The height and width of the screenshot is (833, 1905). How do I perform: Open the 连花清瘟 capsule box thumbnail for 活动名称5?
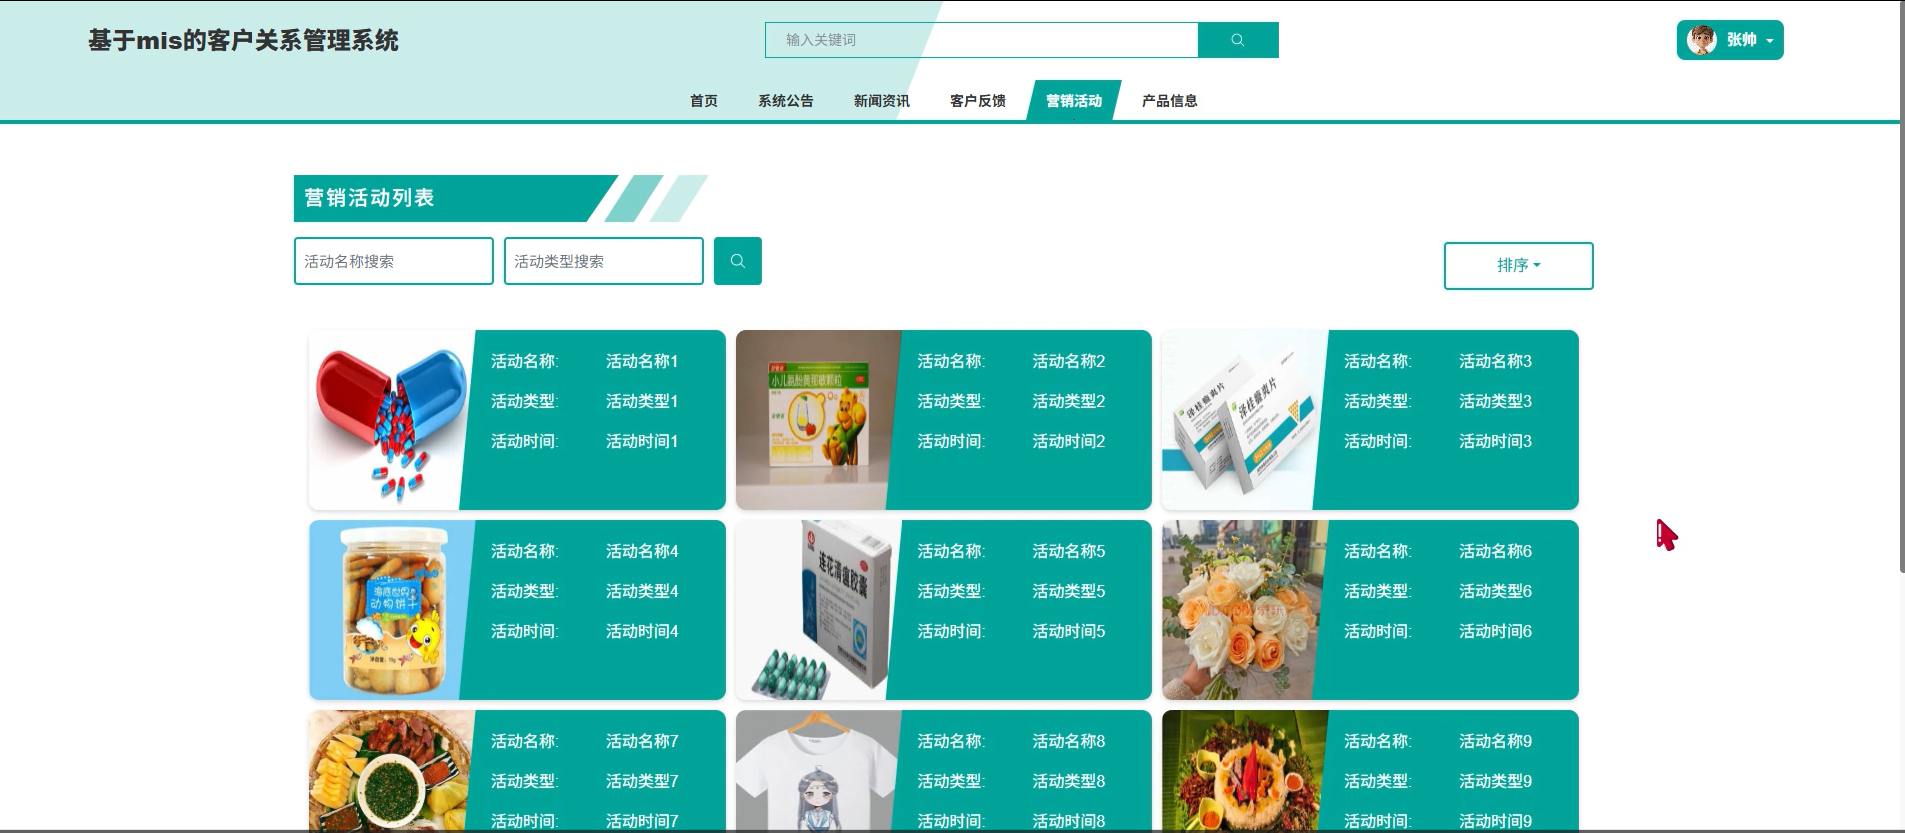coord(817,610)
